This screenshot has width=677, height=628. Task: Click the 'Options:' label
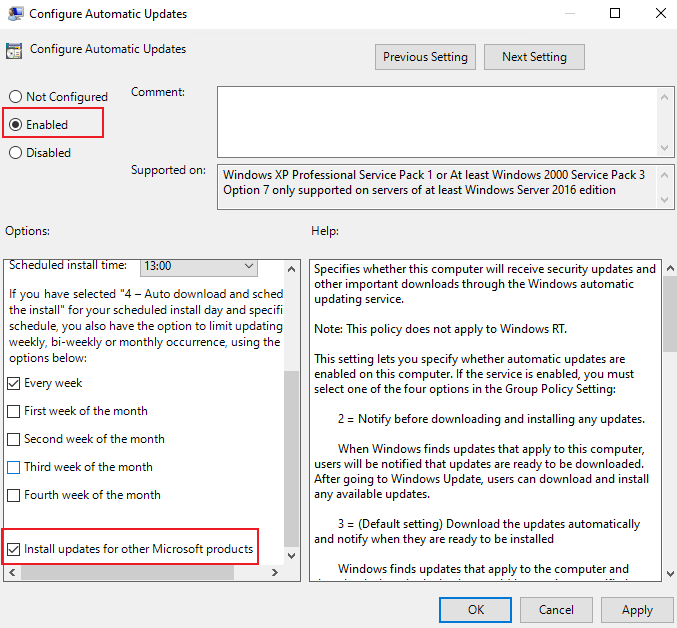[27, 231]
